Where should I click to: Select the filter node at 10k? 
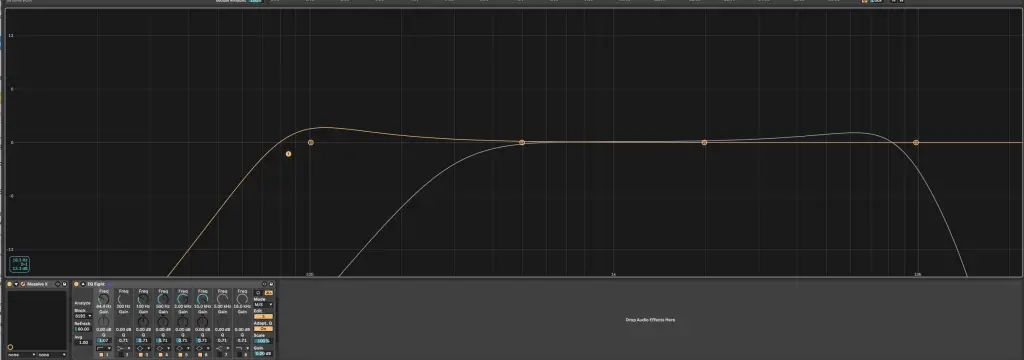point(916,142)
